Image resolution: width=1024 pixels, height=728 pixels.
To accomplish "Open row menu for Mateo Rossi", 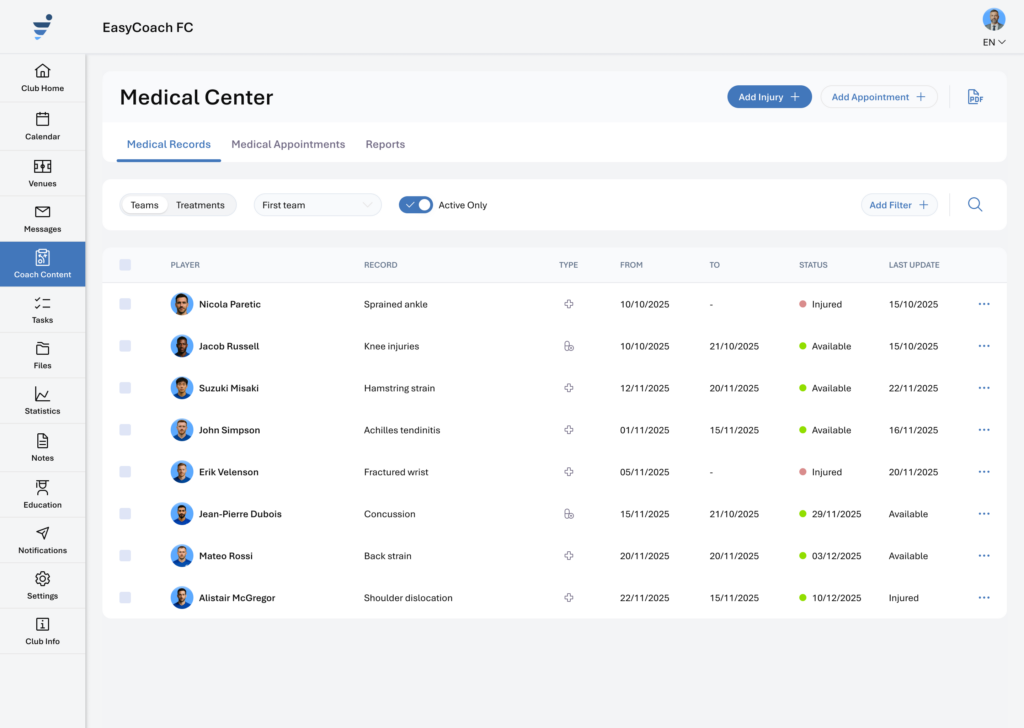I will pyautogui.click(x=984, y=556).
